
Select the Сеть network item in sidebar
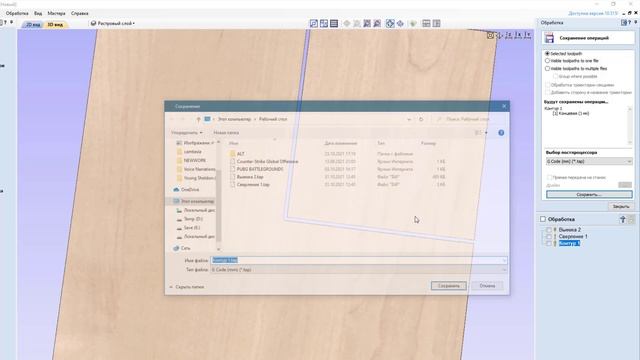coord(182,248)
